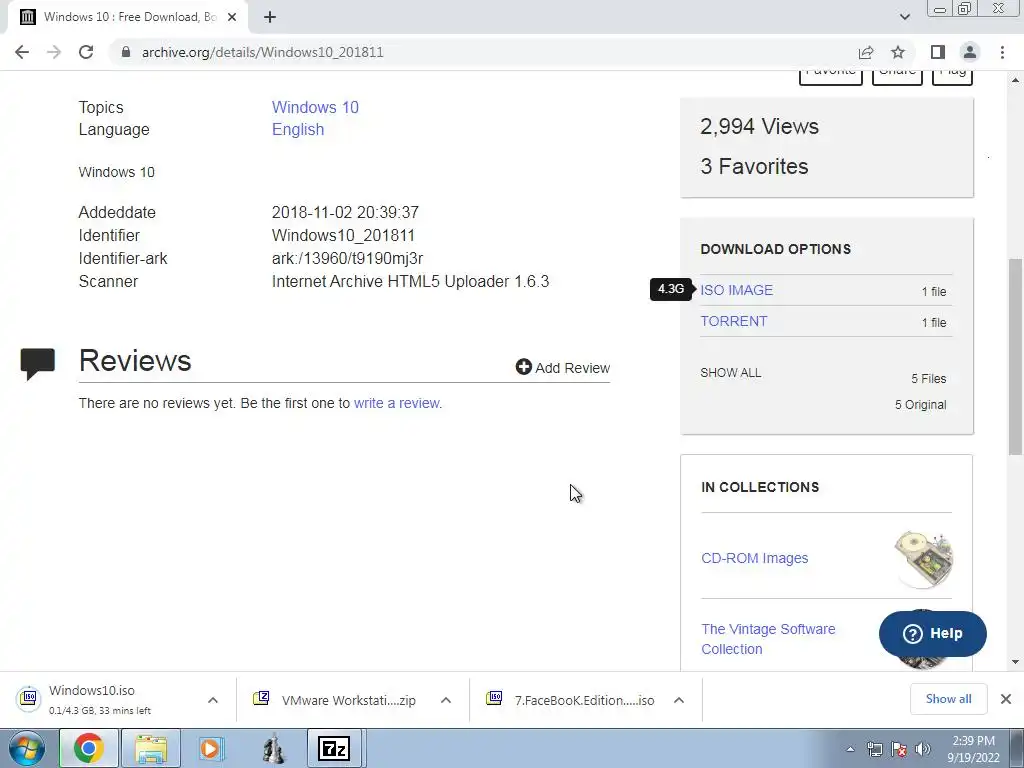This screenshot has width=1024, height=768.
Task: Click the page scrollbar thumb
Action: point(1016,357)
